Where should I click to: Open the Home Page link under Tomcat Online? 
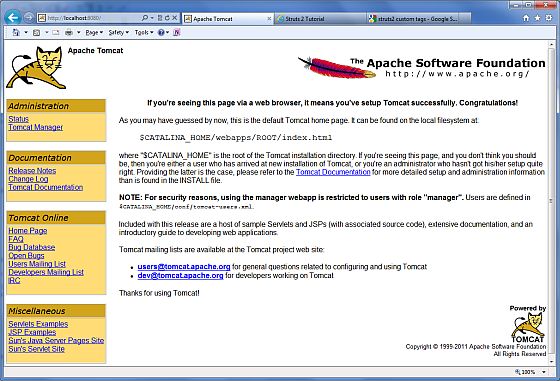coord(28,231)
